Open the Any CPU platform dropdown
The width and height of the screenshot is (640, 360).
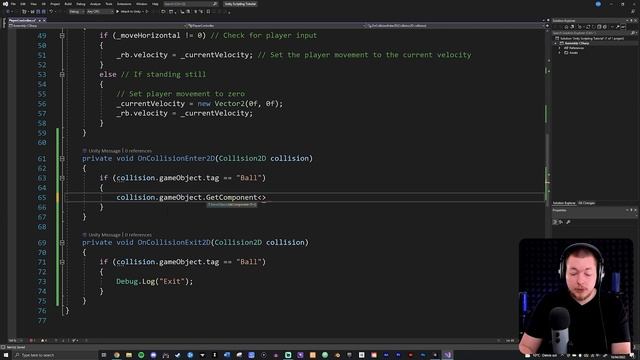pos(99,11)
